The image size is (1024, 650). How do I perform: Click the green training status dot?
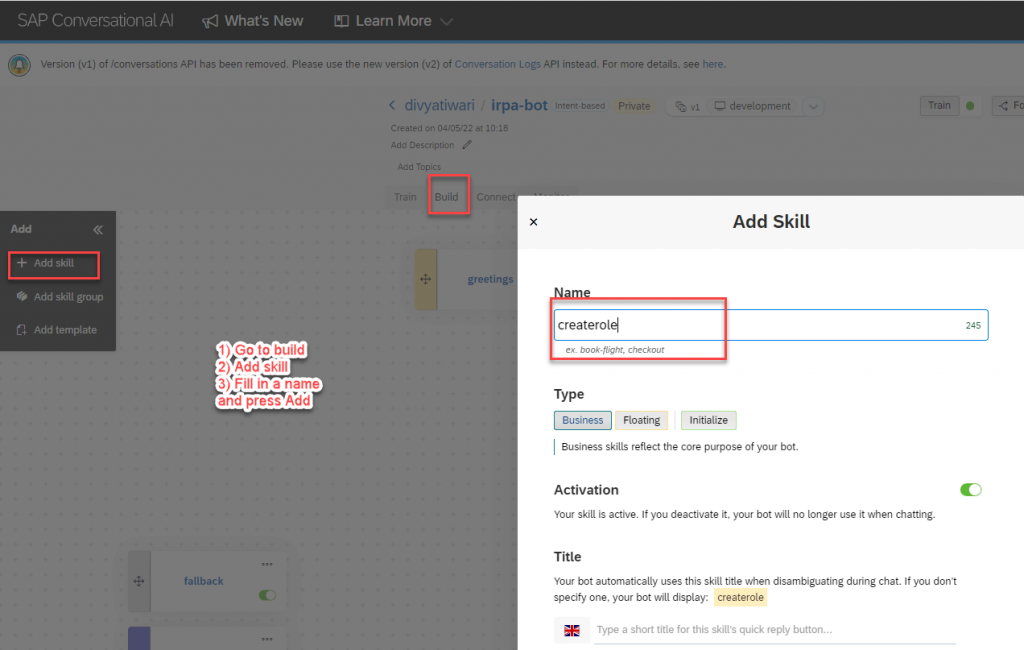[x=970, y=106]
